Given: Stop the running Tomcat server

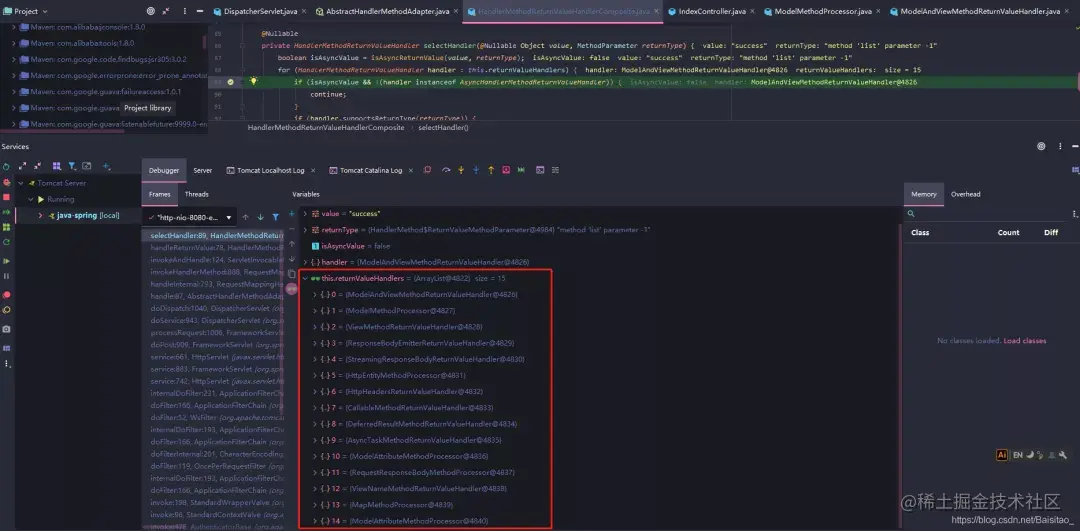Looking at the screenshot, I should 6,197.
